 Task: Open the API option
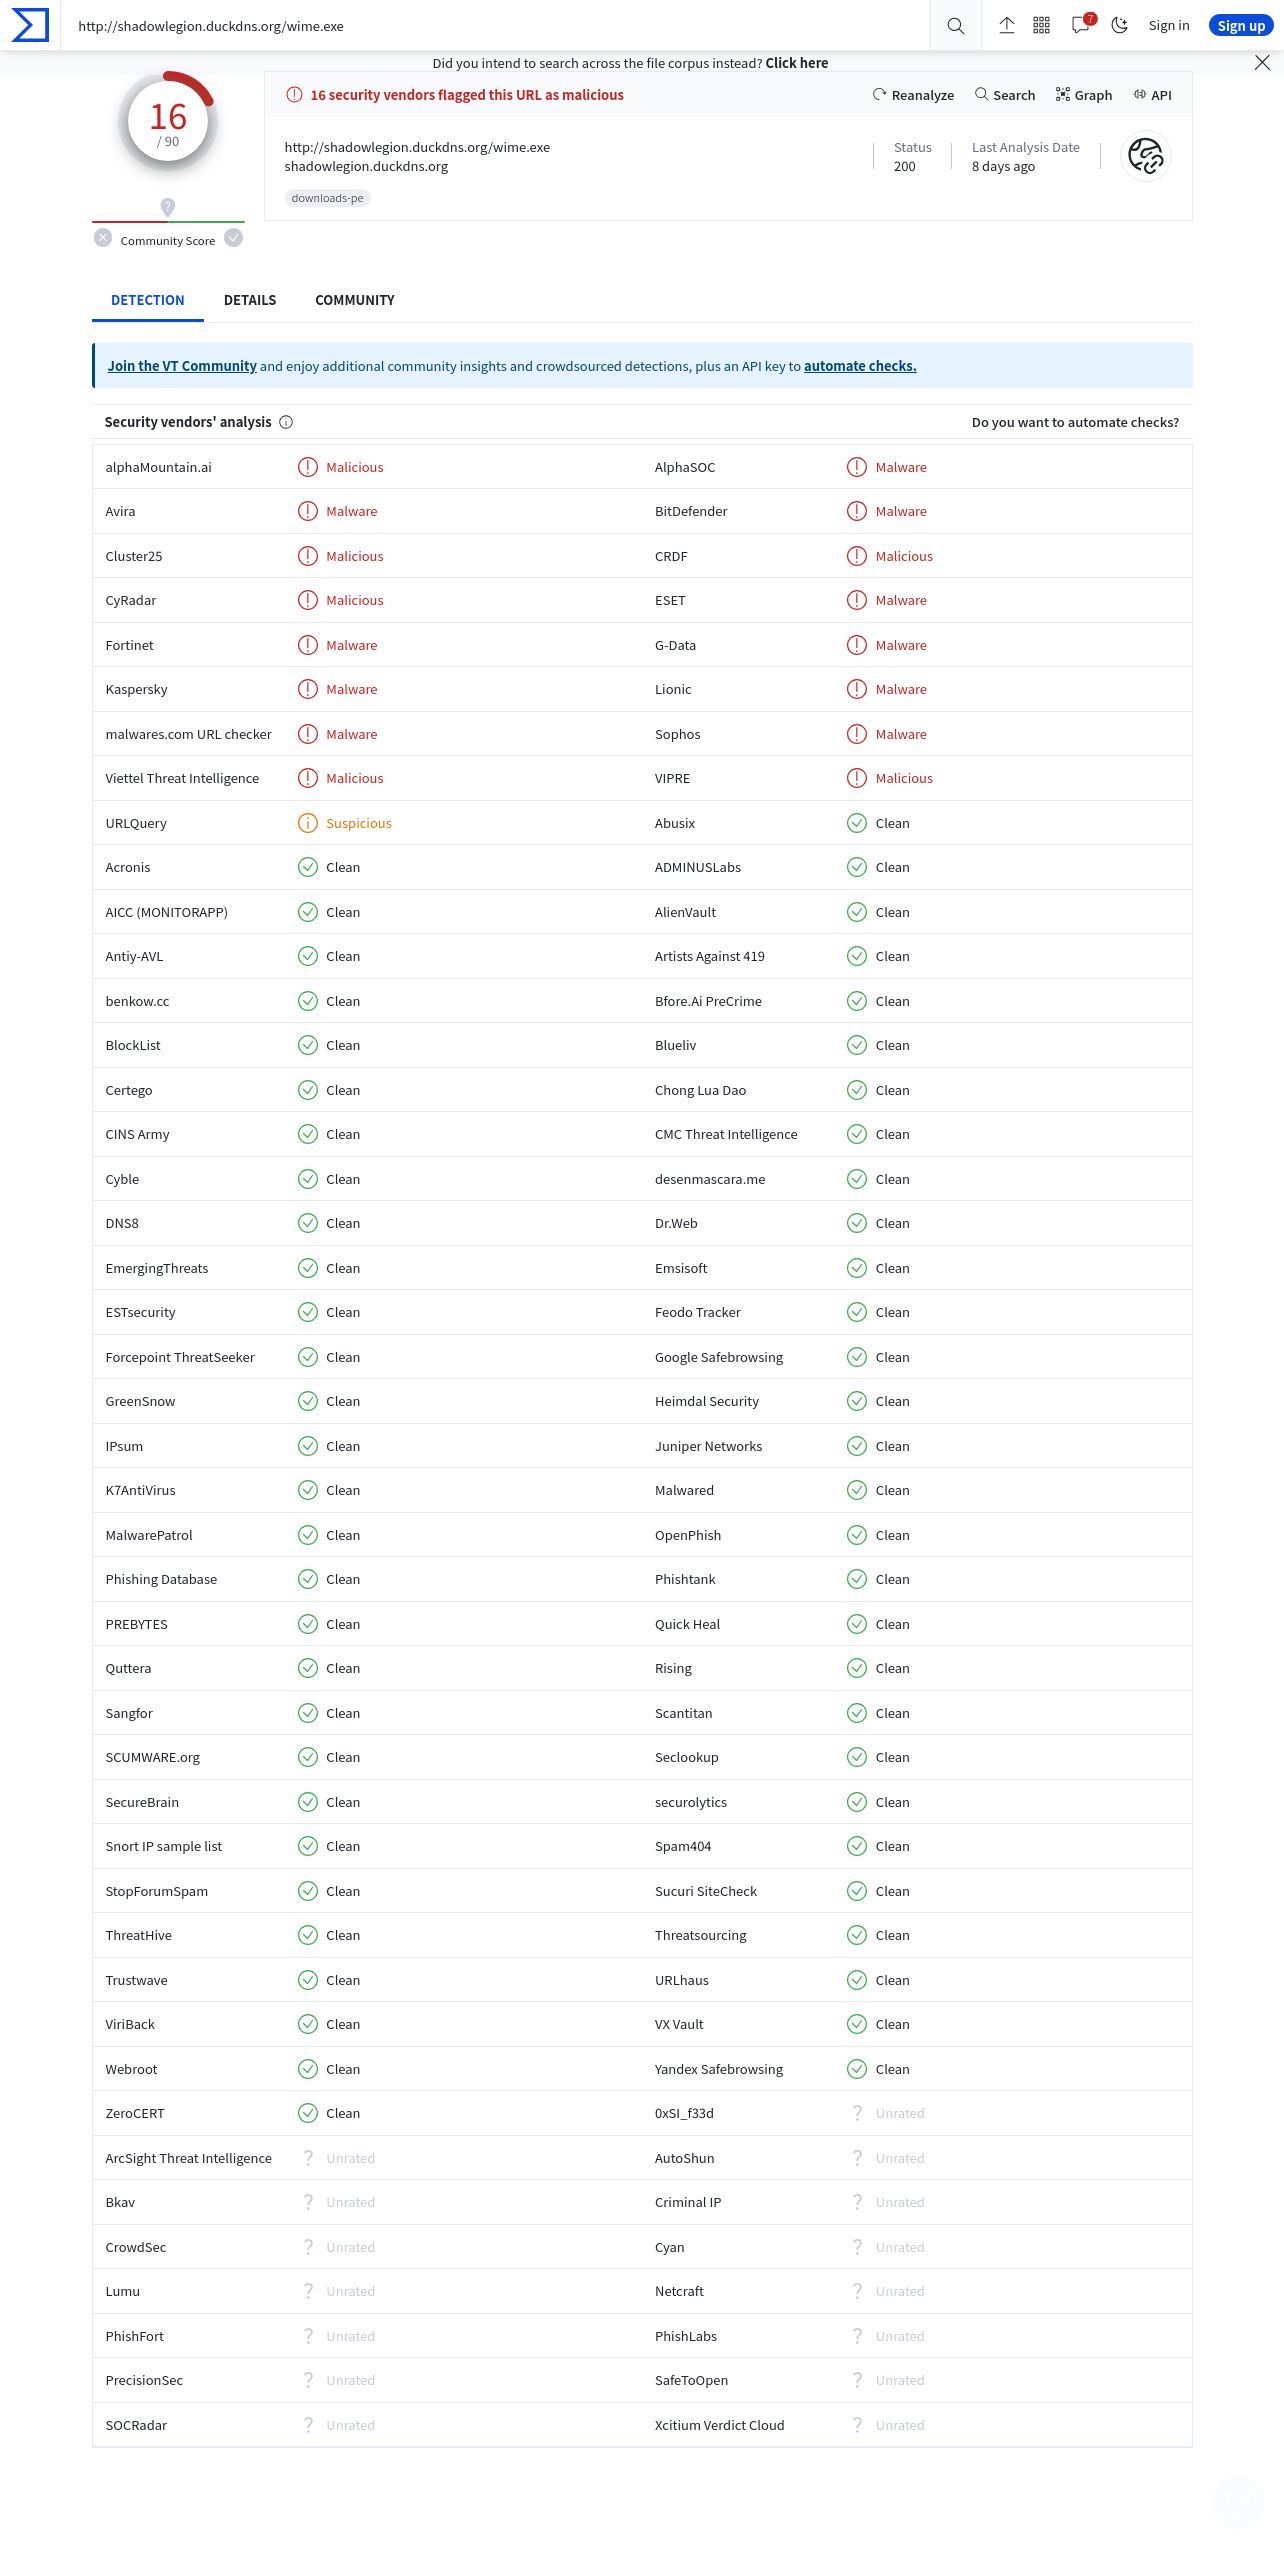[1152, 95]
